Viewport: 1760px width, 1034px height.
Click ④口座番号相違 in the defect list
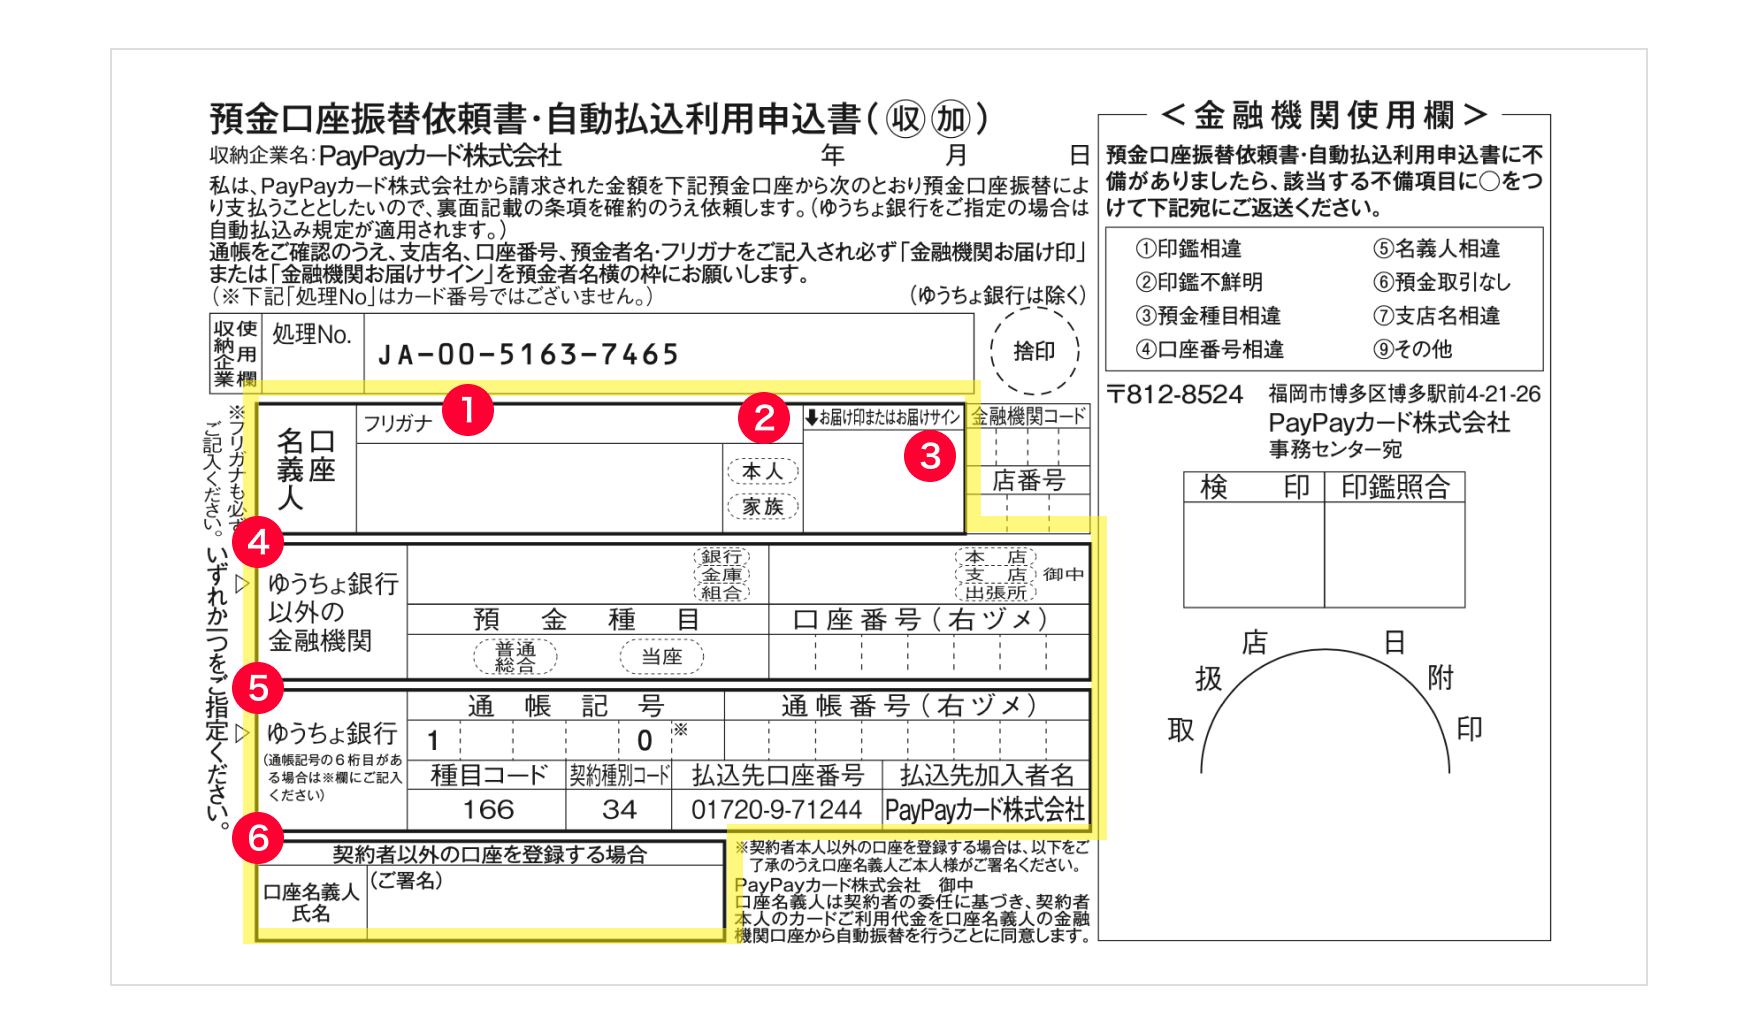point(1209,350)
